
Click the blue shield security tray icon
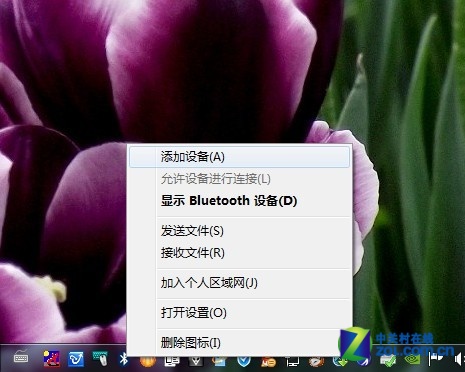(244, 362)
